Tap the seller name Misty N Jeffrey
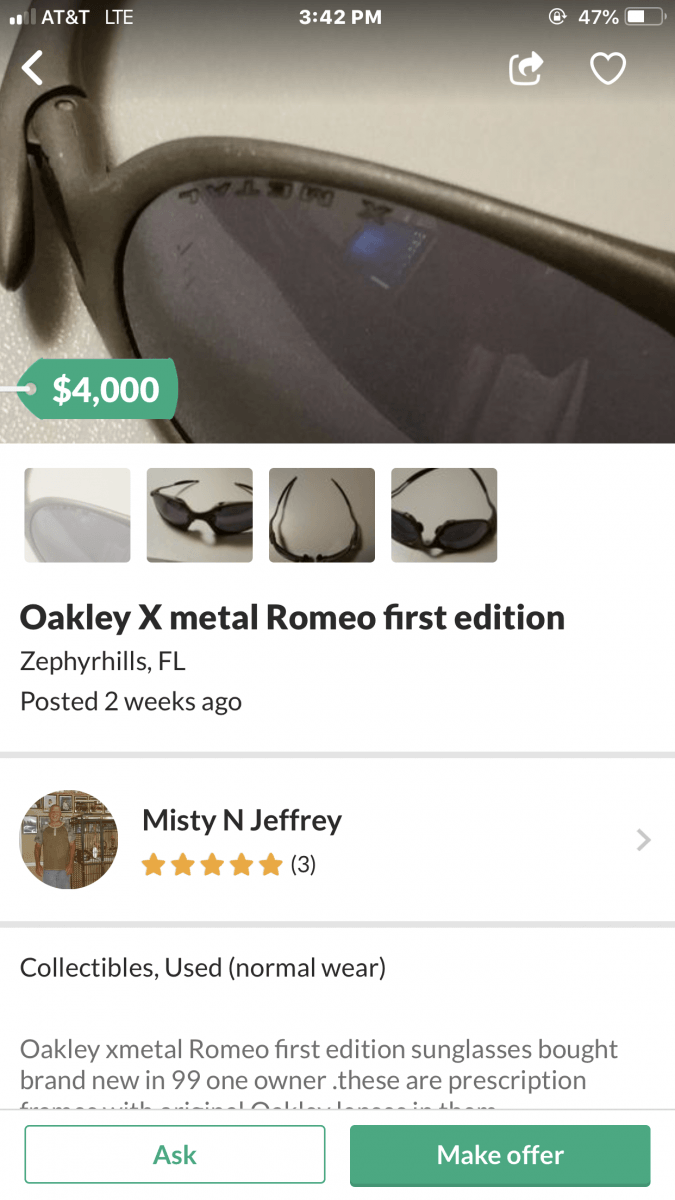Image resolution: width=675 pixels, height=1200 pixels. click(x=242, y=821)
